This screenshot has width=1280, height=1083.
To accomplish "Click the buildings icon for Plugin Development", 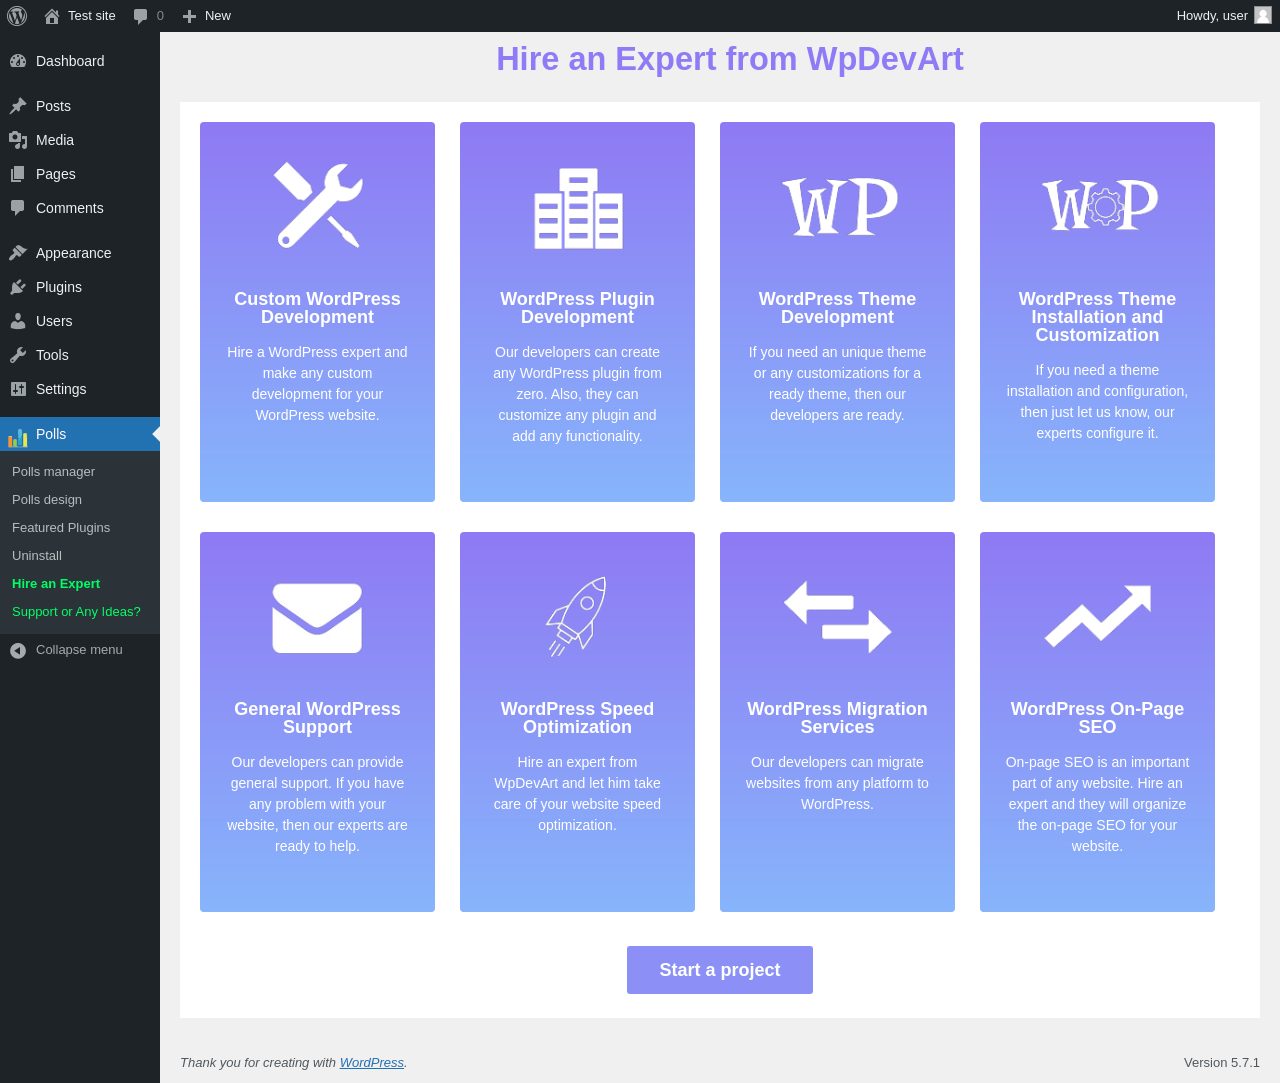I will [578, 208].
